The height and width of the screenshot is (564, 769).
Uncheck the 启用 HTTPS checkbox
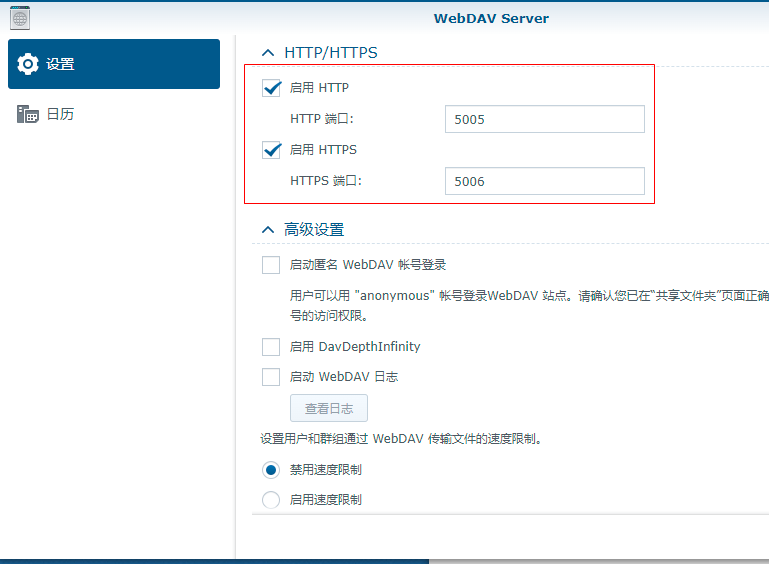pyautogui.click(x=271, y=150)
